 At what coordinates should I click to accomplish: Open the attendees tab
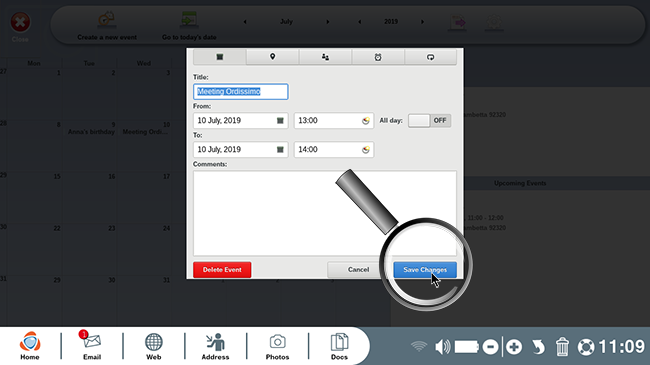click(325, 57)
